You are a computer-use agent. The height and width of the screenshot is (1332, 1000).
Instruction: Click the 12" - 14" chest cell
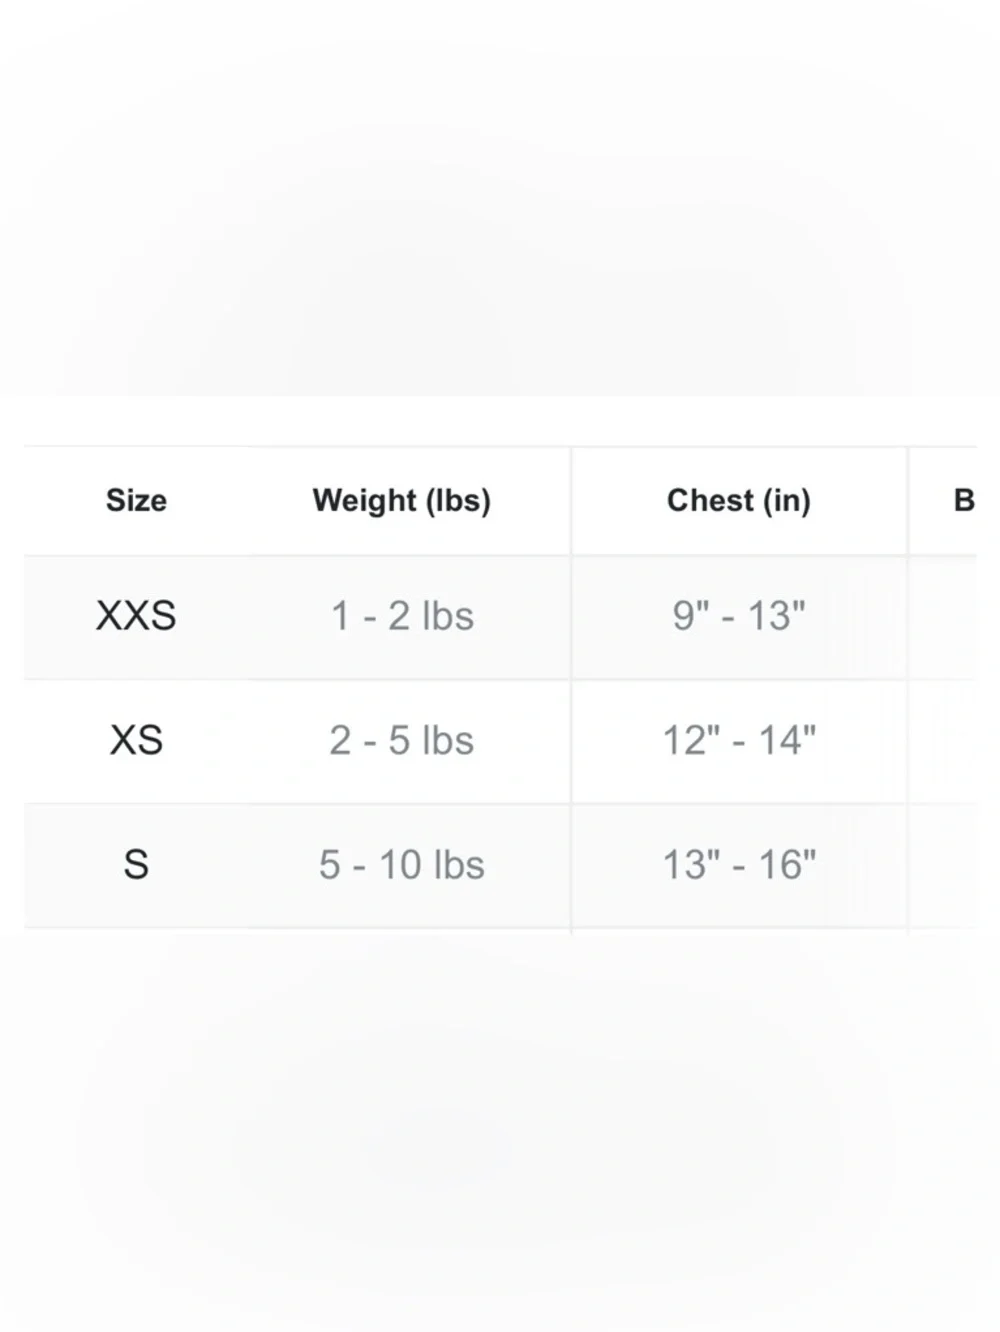point(739,741)
